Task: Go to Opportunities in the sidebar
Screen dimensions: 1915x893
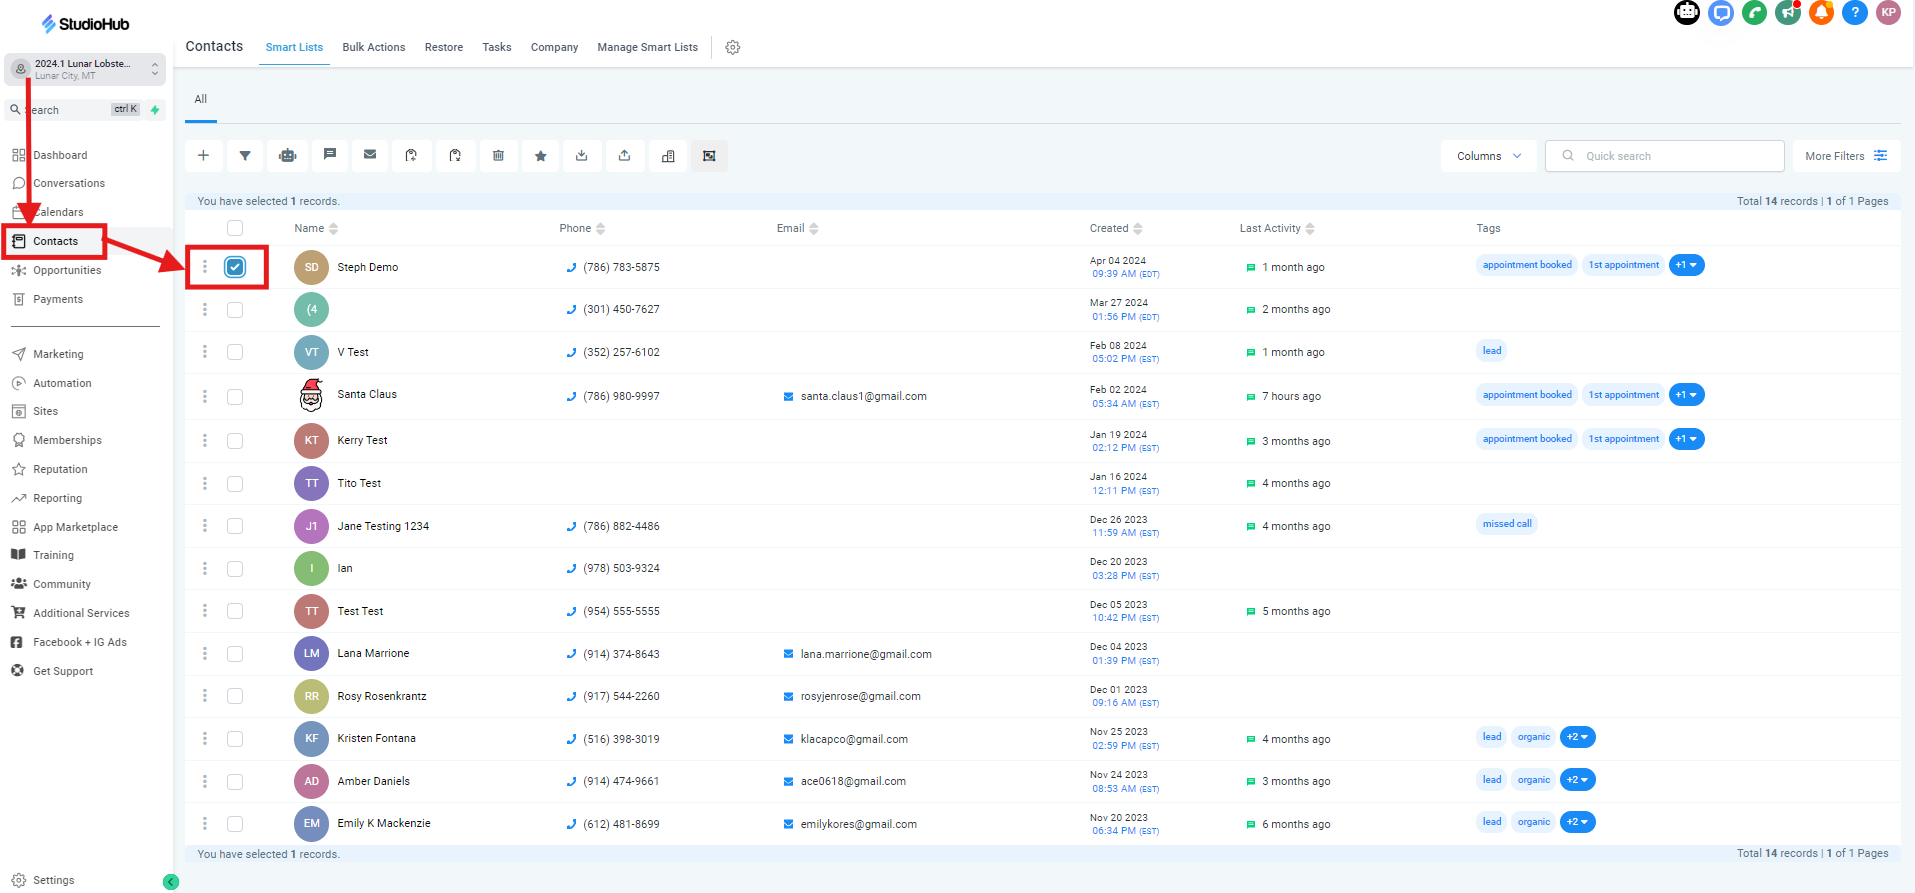Action: tap(66, 270)
